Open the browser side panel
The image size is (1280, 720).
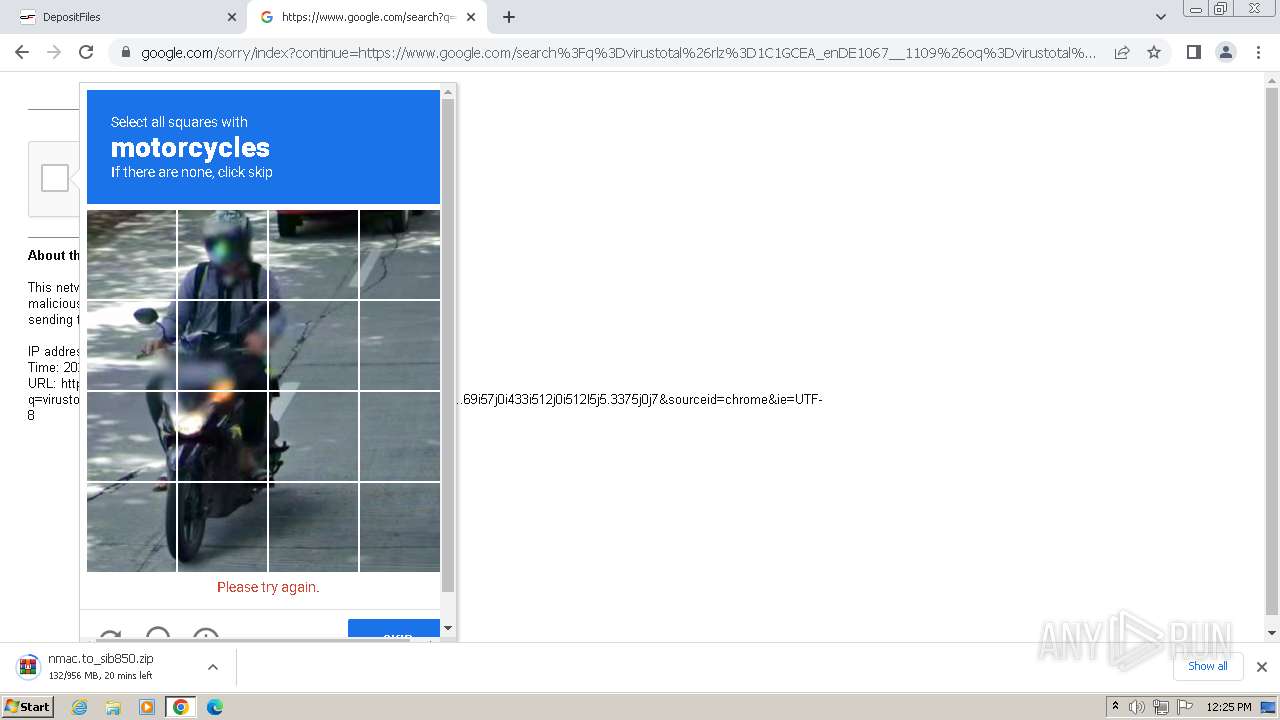tap(1193, 52)
